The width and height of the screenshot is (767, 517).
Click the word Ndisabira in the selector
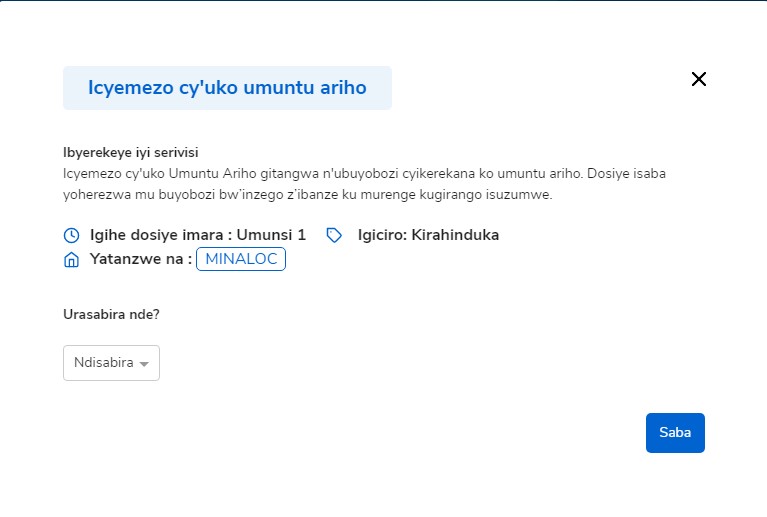(103, 363)
